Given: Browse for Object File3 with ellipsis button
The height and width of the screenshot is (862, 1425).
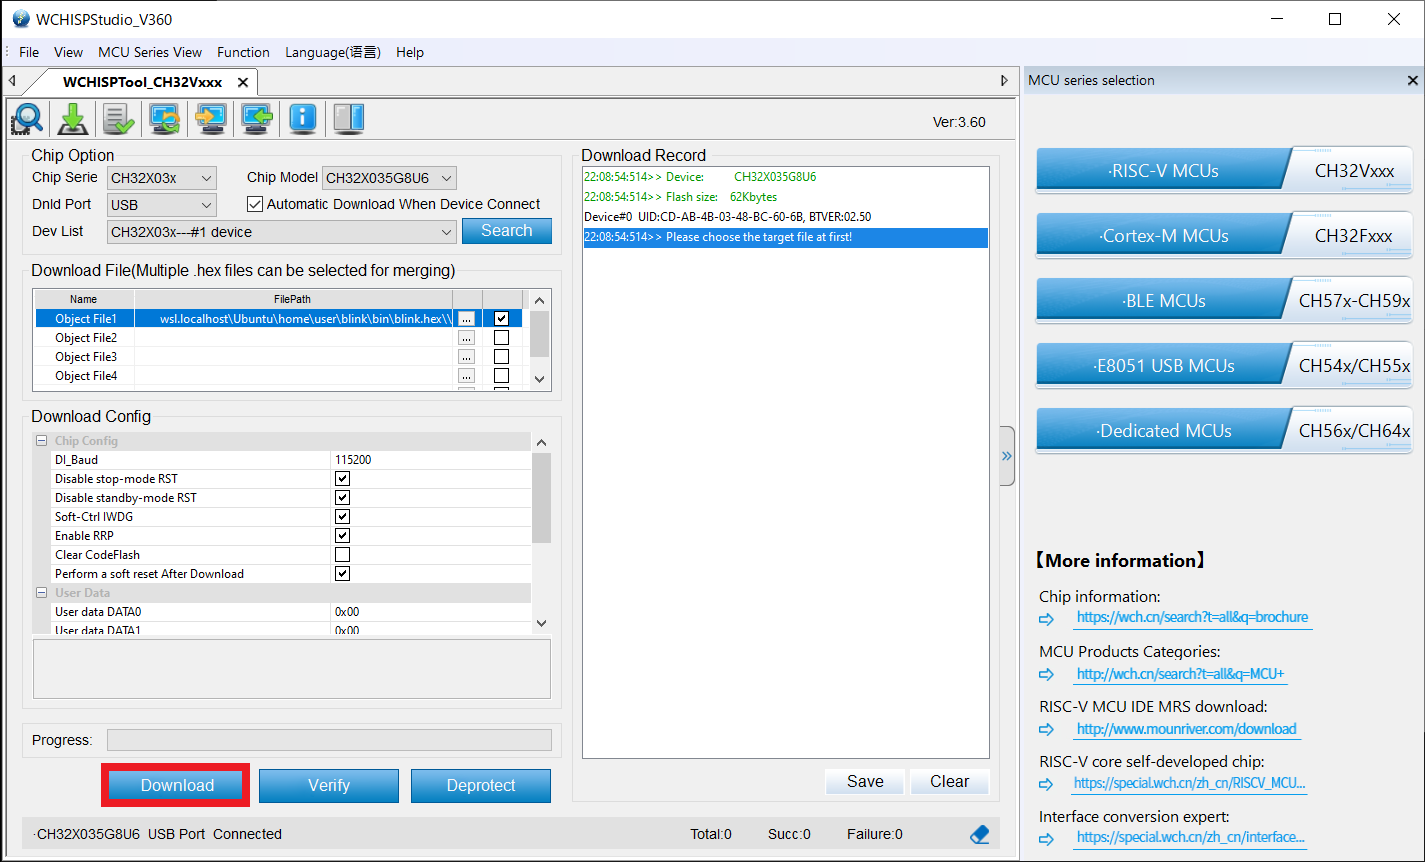Looking at the screenshot, I should coord(466,357).
